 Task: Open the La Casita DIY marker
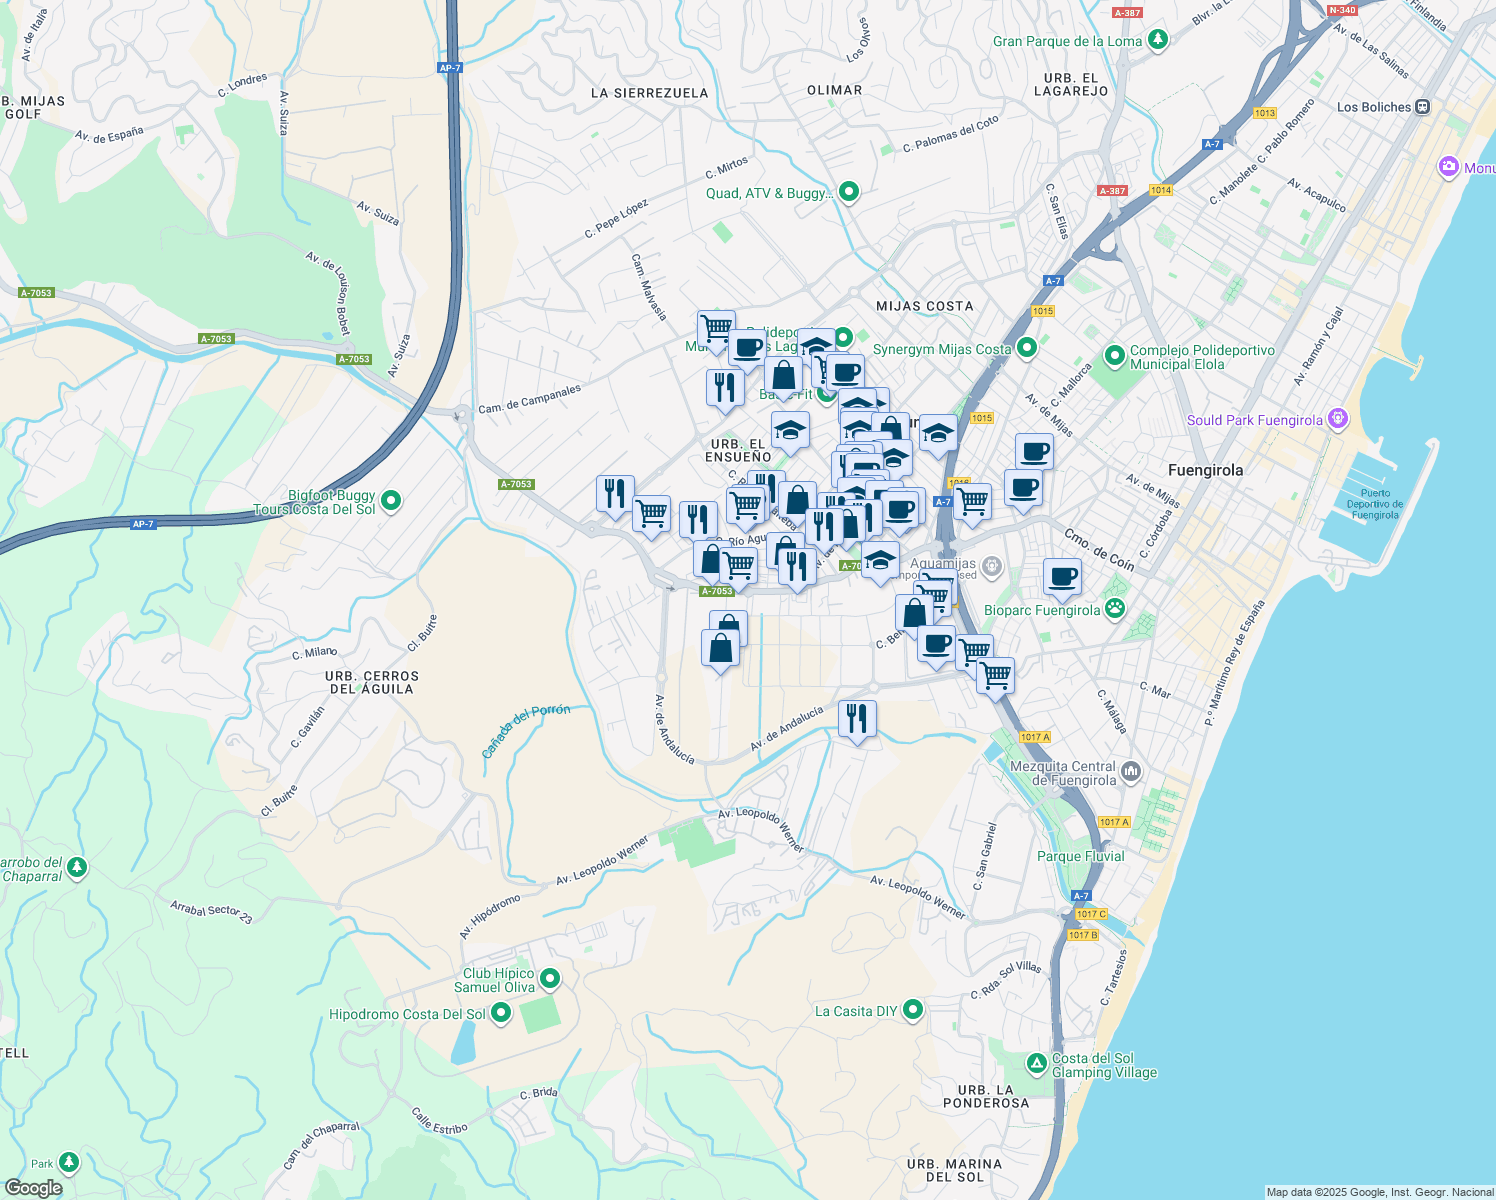911,1010
